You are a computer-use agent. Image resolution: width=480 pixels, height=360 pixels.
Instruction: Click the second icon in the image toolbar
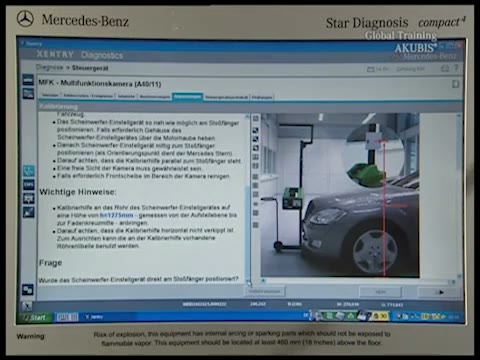click(x=256, y=130)
